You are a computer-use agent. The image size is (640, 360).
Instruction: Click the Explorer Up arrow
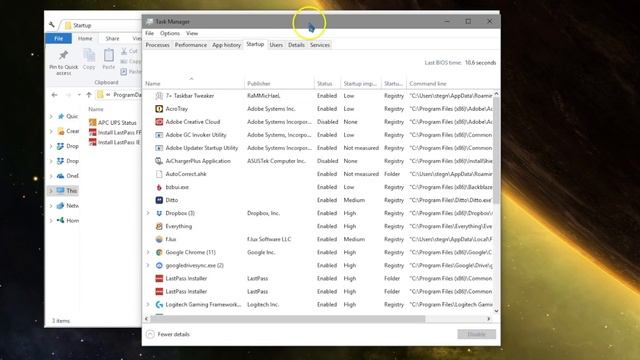[89, 95]
